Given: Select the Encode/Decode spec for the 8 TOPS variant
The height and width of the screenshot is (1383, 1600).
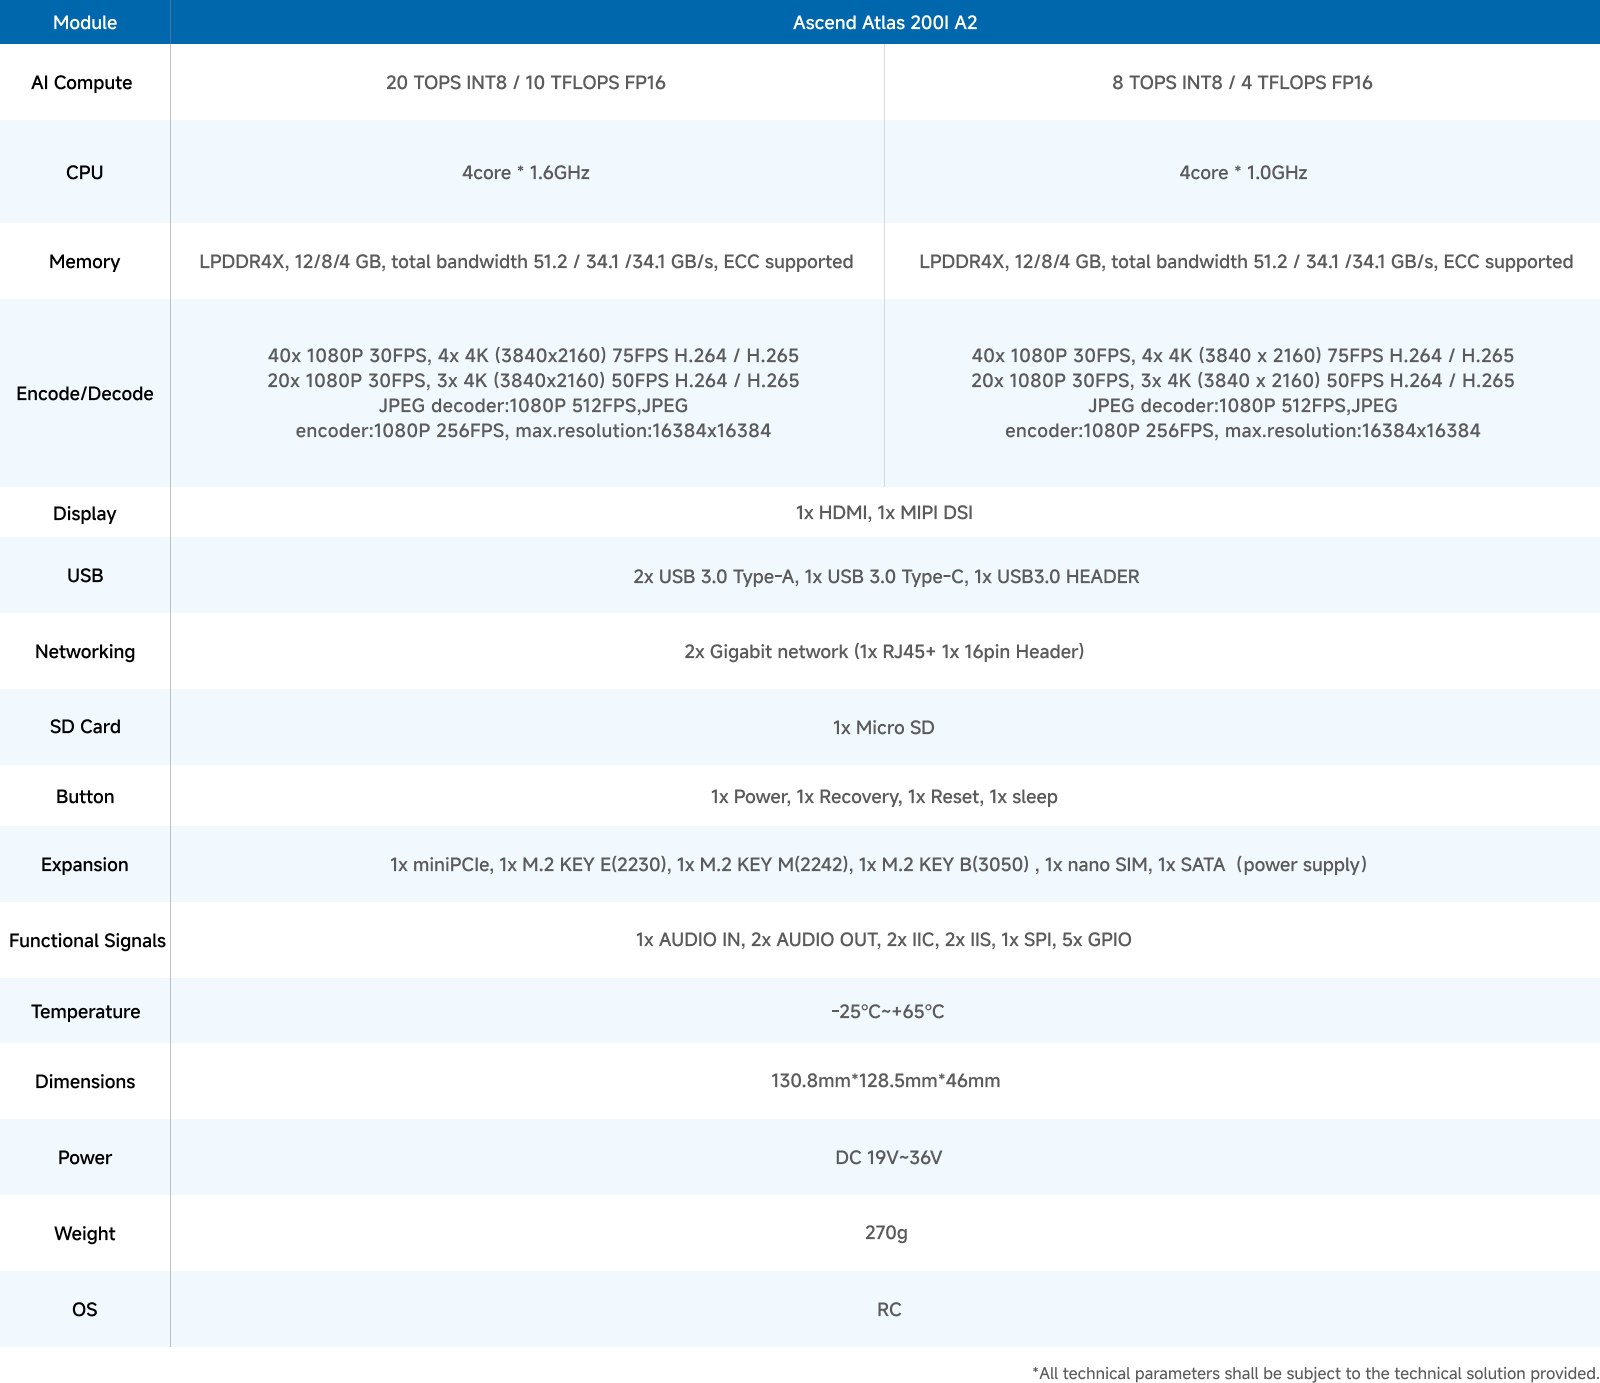Looking at the screenshot, I should point(1243,393).
